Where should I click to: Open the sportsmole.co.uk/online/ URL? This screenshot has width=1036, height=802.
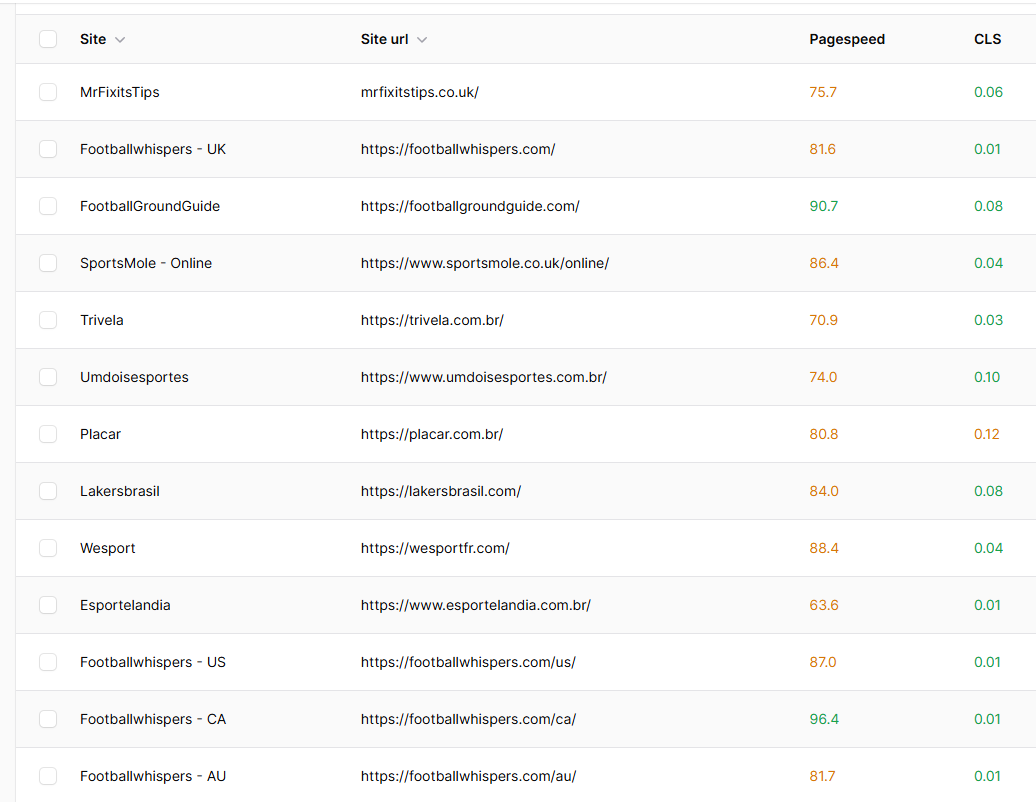485,263
